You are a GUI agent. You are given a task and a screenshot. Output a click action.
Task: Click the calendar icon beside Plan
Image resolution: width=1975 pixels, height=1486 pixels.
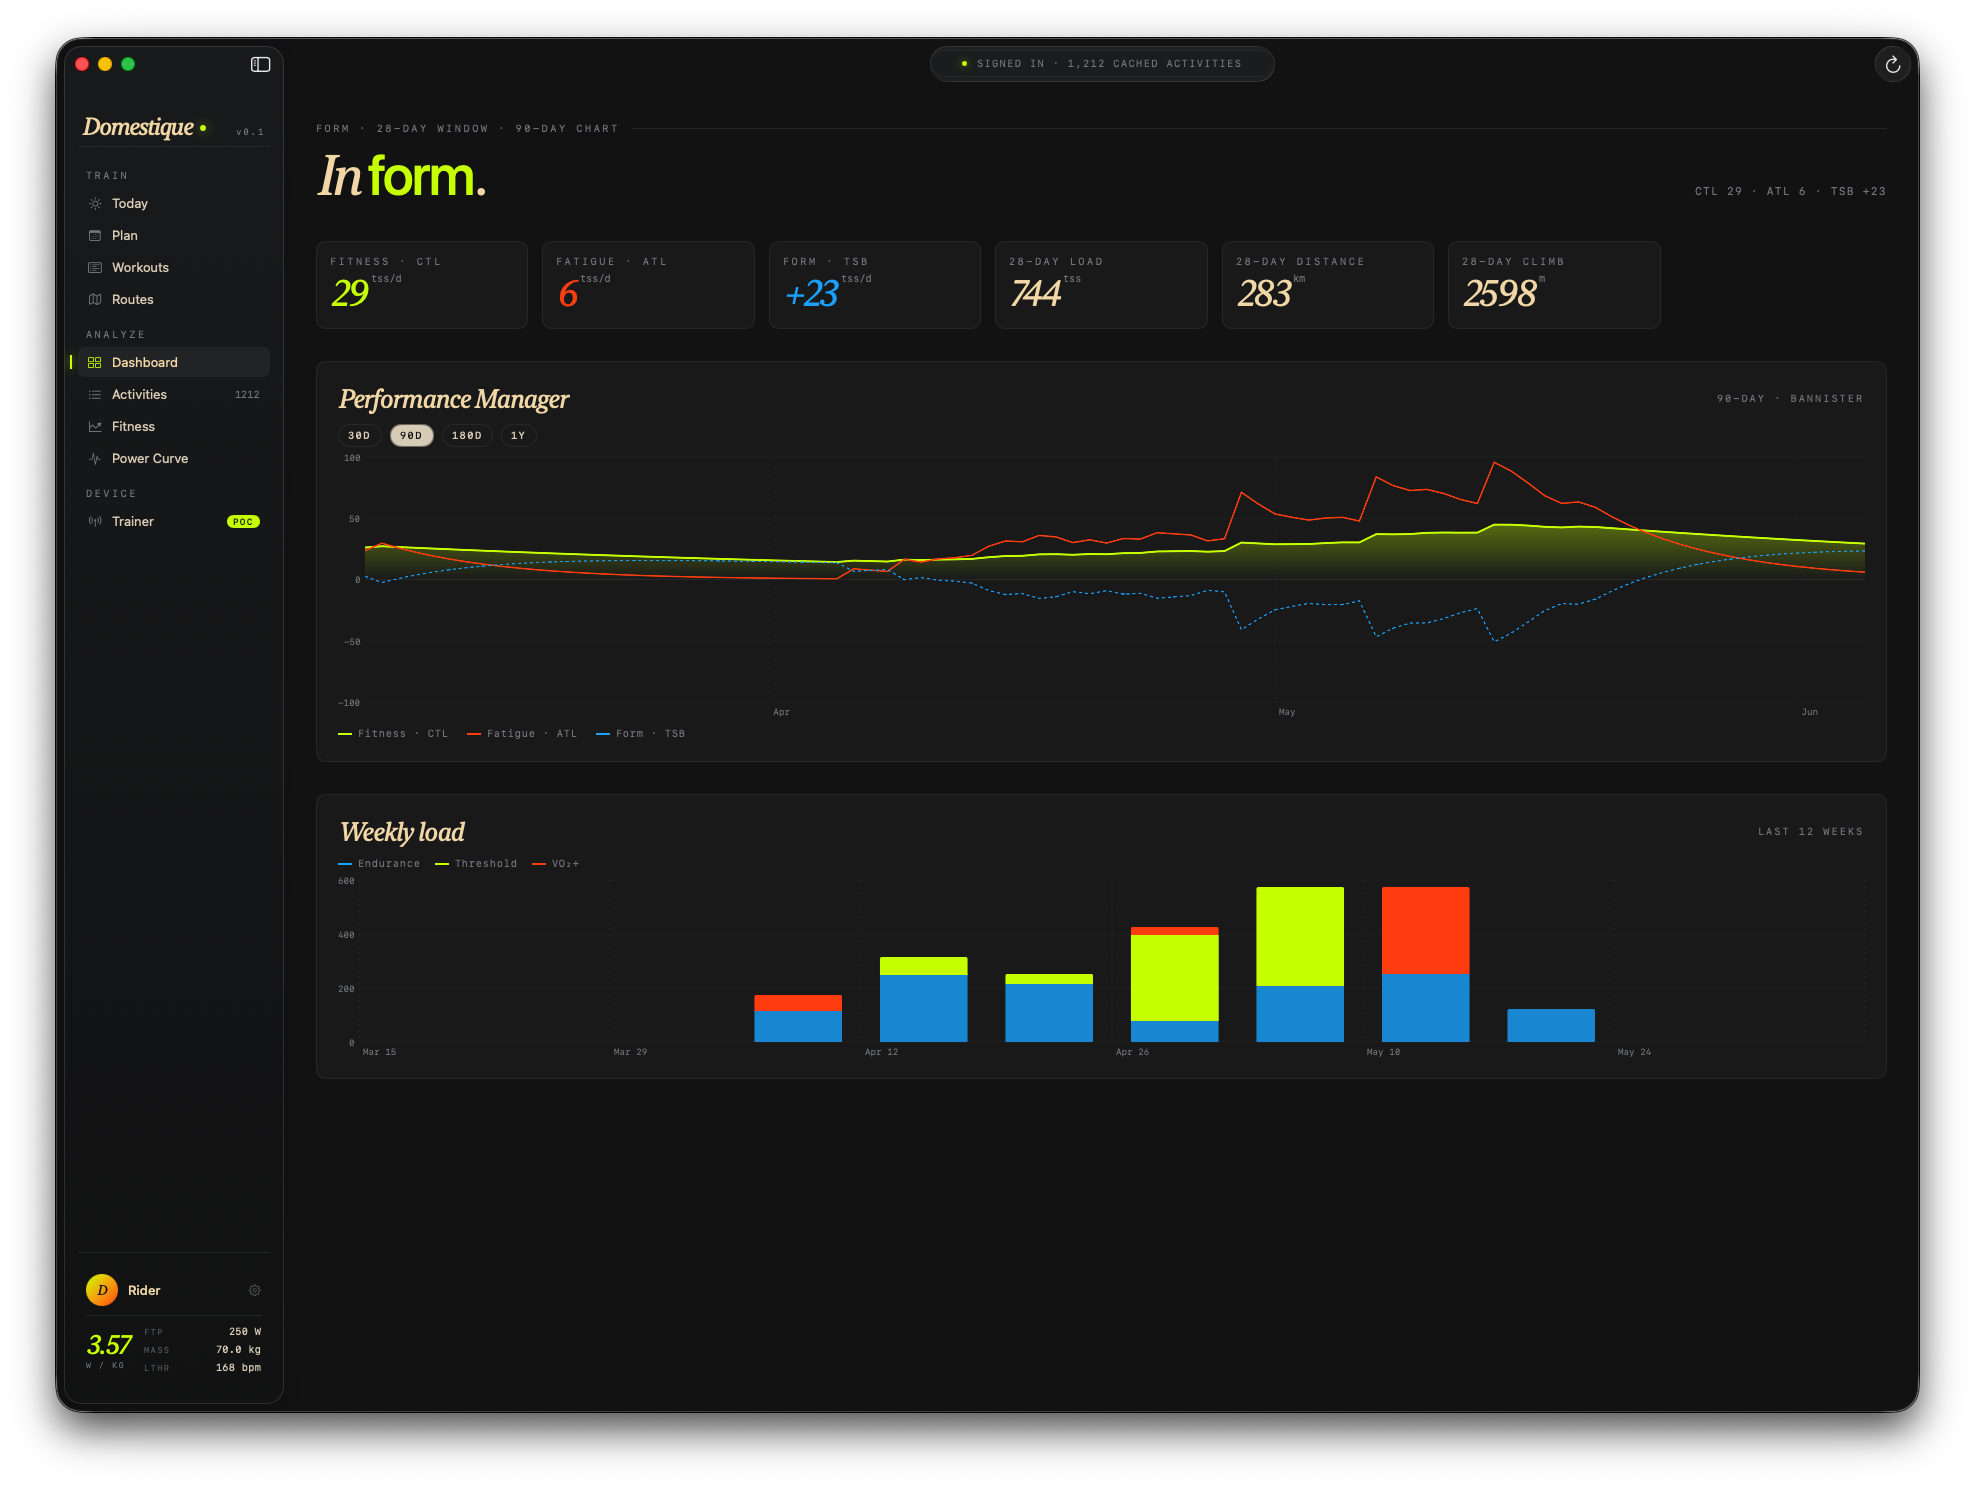(x=95, y=235)
